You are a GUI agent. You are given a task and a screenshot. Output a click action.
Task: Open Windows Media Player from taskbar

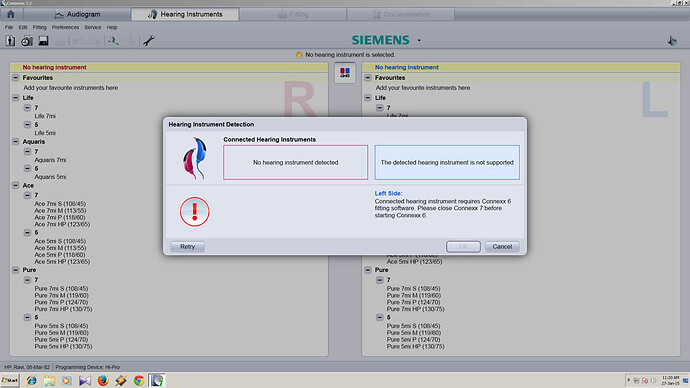[x=66, y=380]
